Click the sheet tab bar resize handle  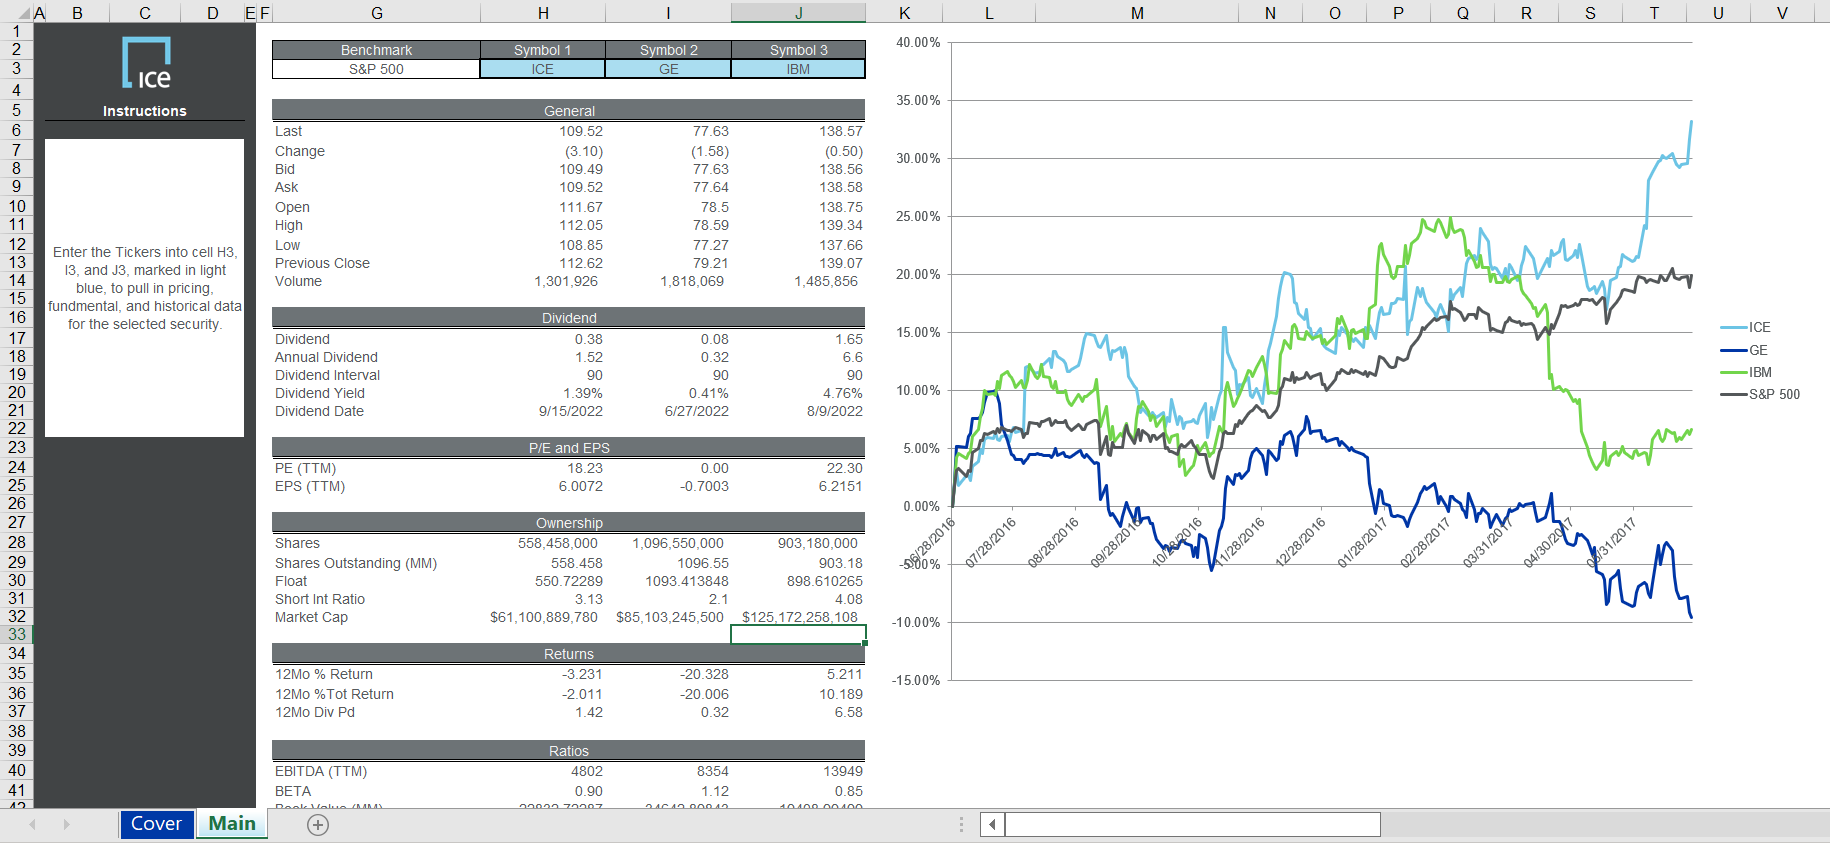pyautogui.click(x=961, y=825)
